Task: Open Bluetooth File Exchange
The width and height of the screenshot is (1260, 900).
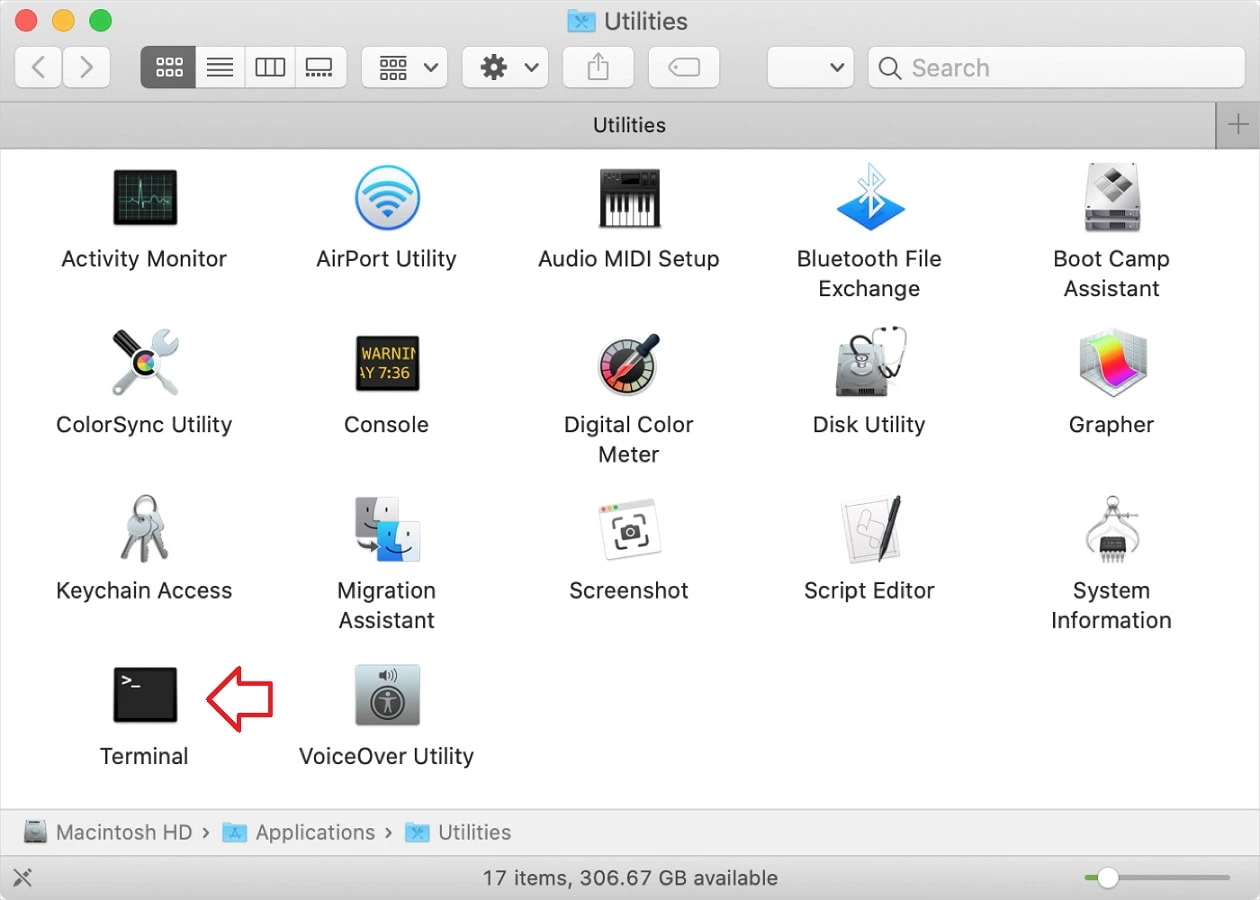Action: click(869, 197)
